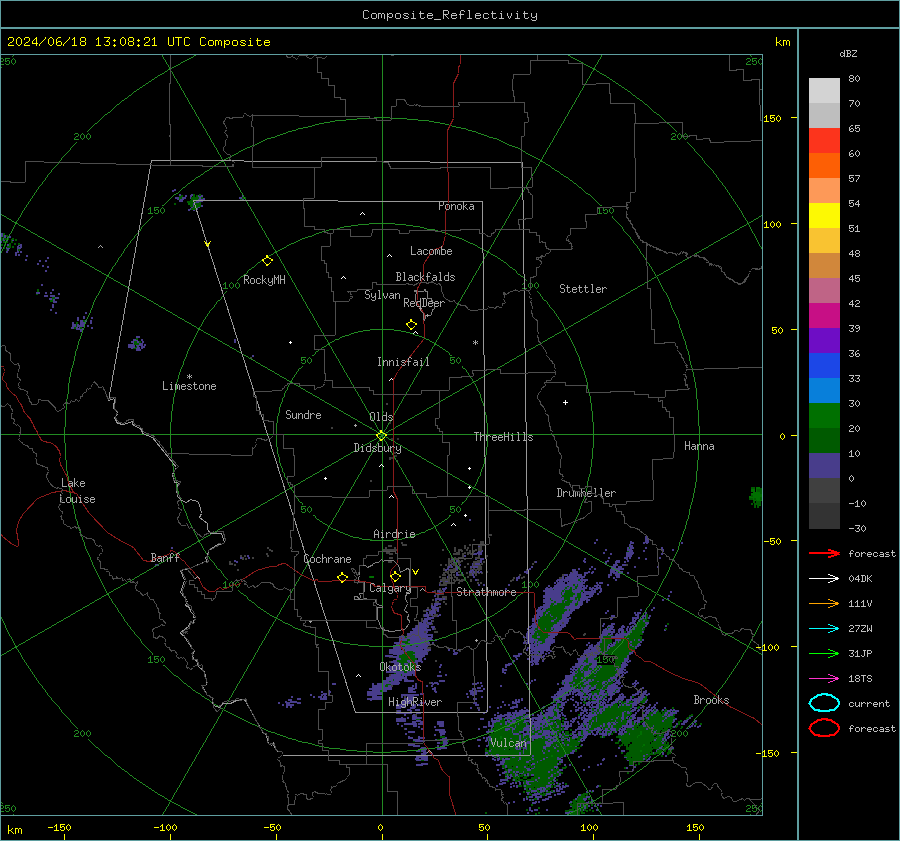This screenshot has width=900, height=841.
Task: Click the dBZ legend heading
Action: click(x=848, y=53)
